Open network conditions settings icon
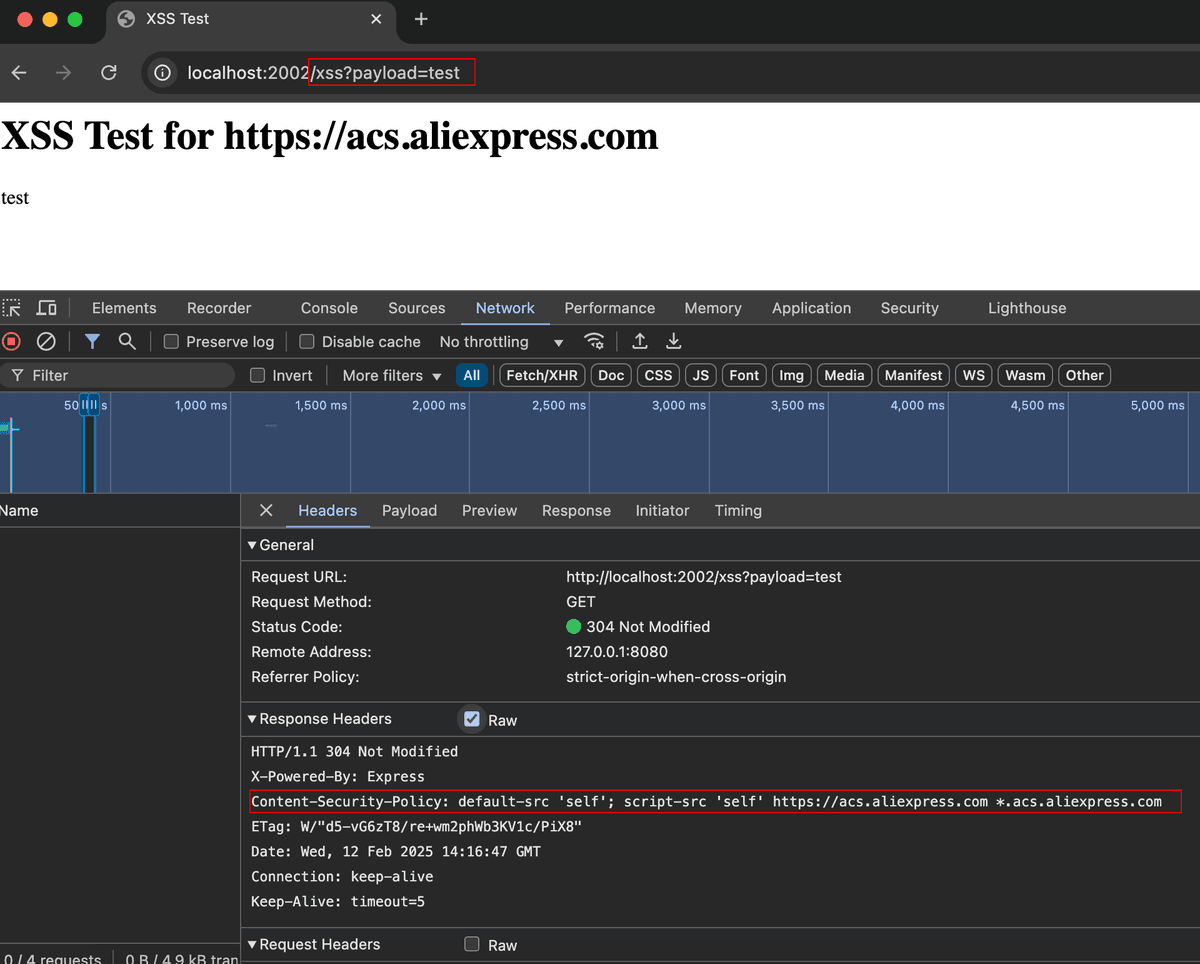 pos(595,341)
